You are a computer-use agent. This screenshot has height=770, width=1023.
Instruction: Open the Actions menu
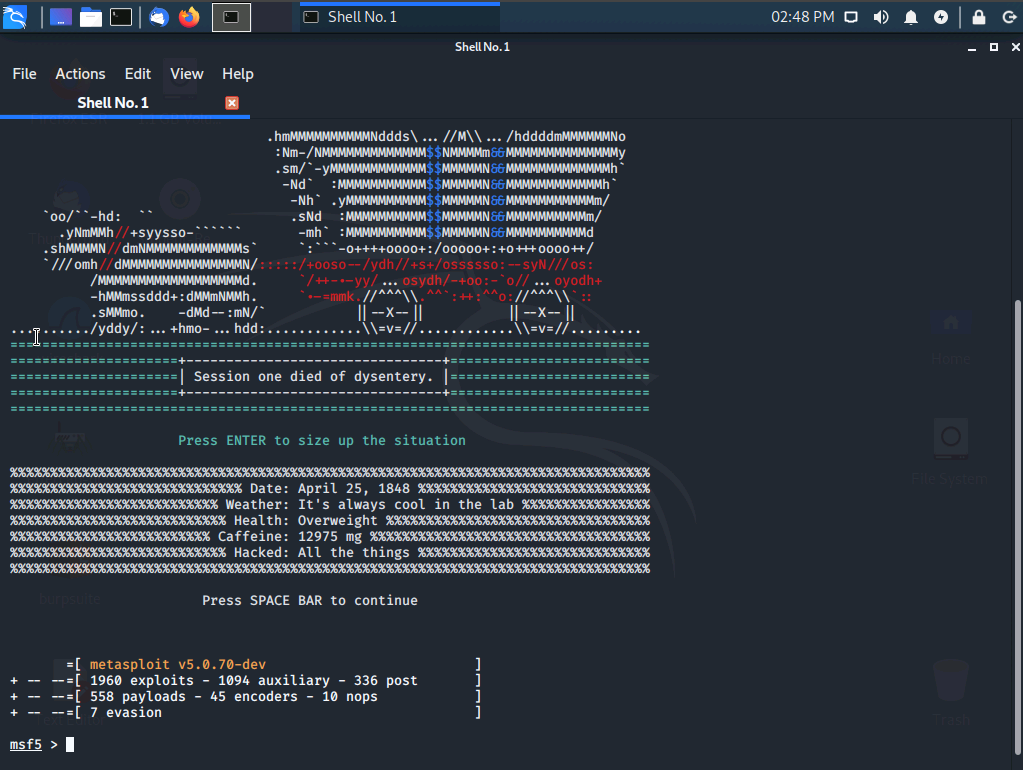coord(80,74)
